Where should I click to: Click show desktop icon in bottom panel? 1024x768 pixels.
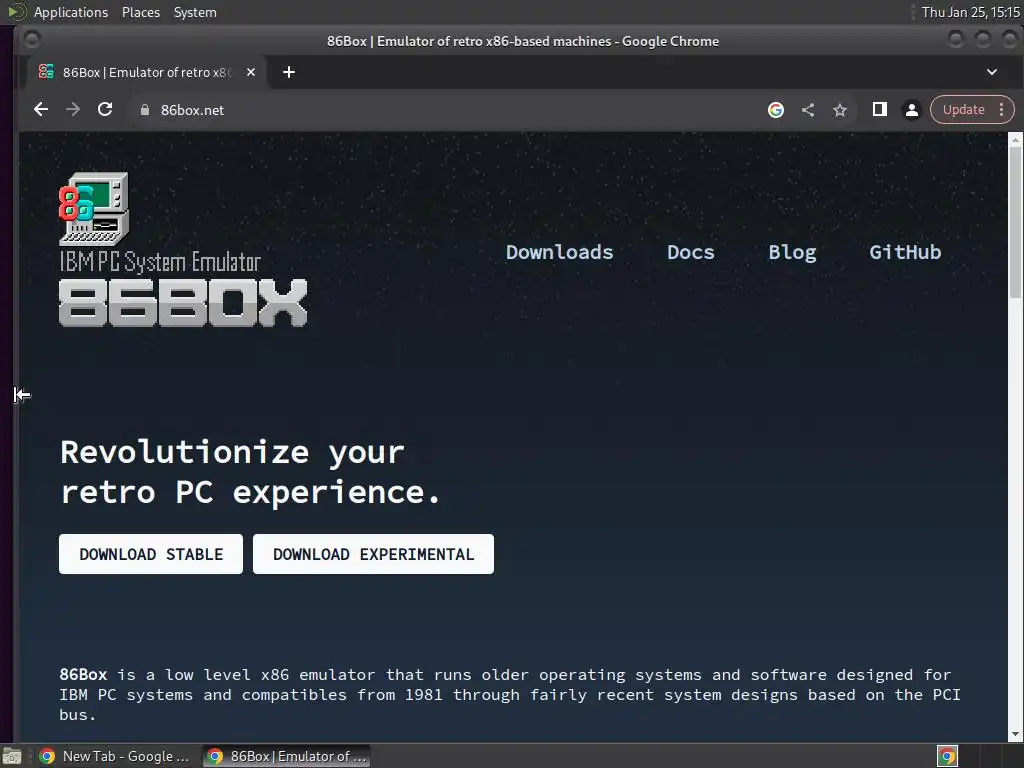[x=12, y=756]
